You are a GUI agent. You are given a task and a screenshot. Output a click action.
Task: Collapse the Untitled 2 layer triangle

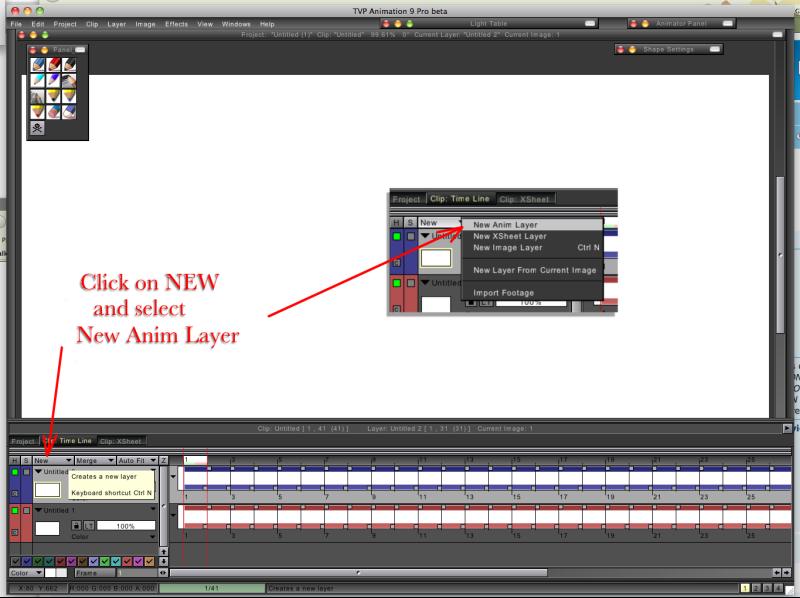pyautogui.click(x=38, y=471)
